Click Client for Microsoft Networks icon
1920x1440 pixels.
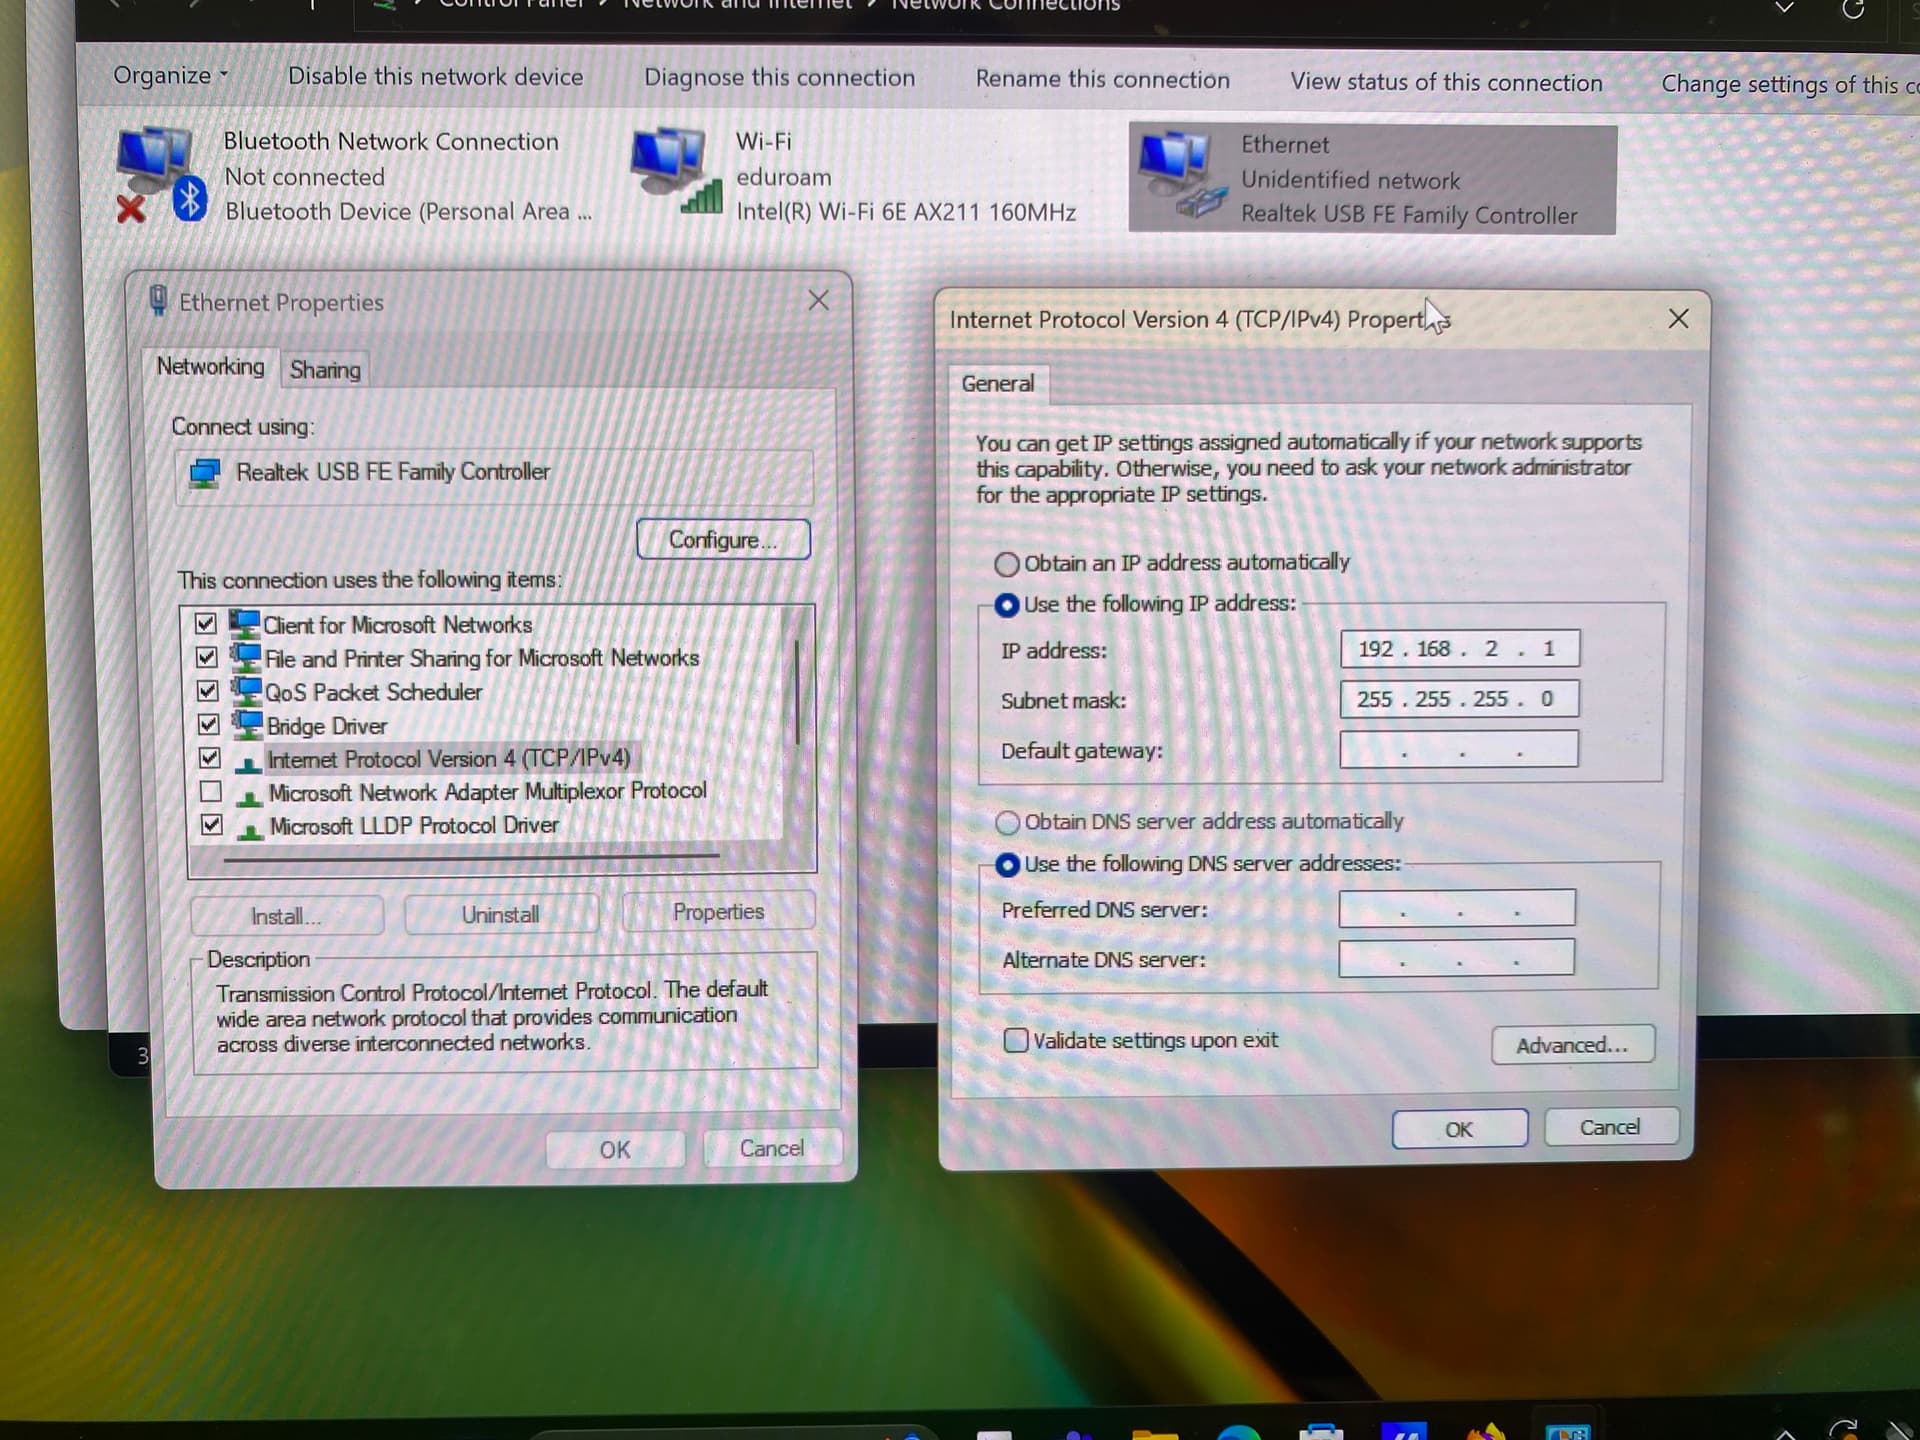tap(244, 625)
